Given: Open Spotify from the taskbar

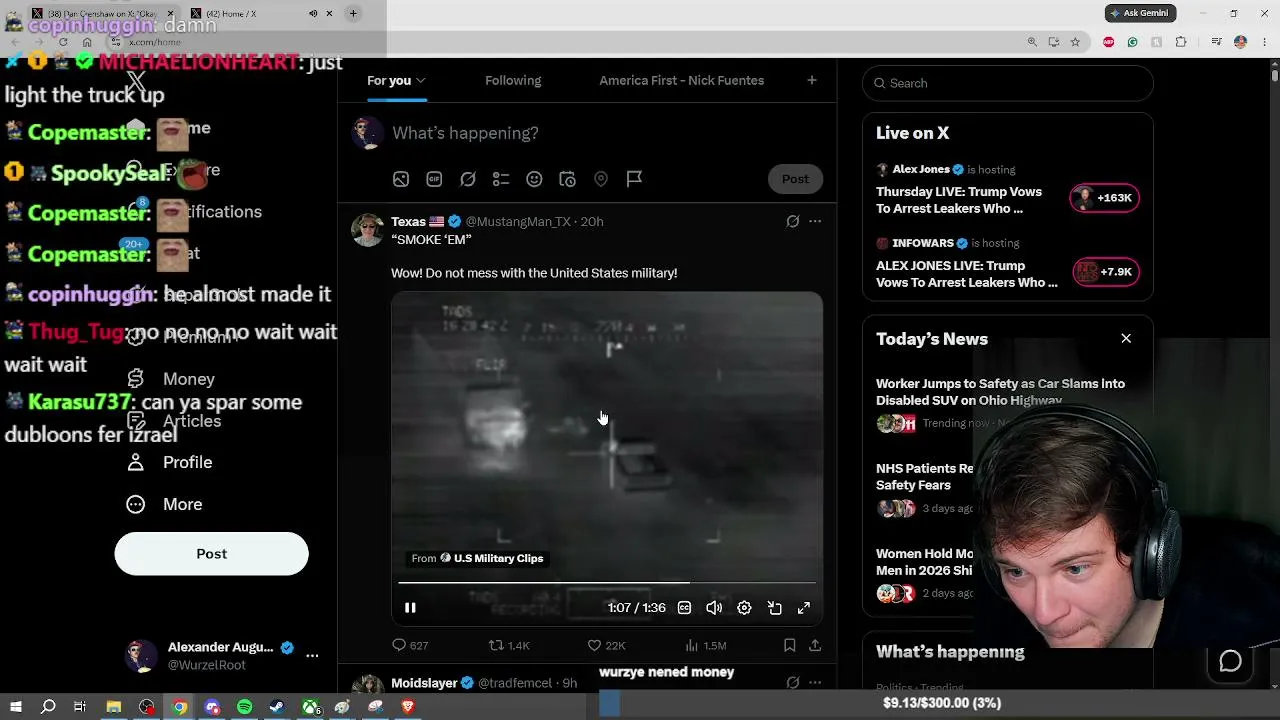Looking at the screenshot, I should tap(245, 707).
